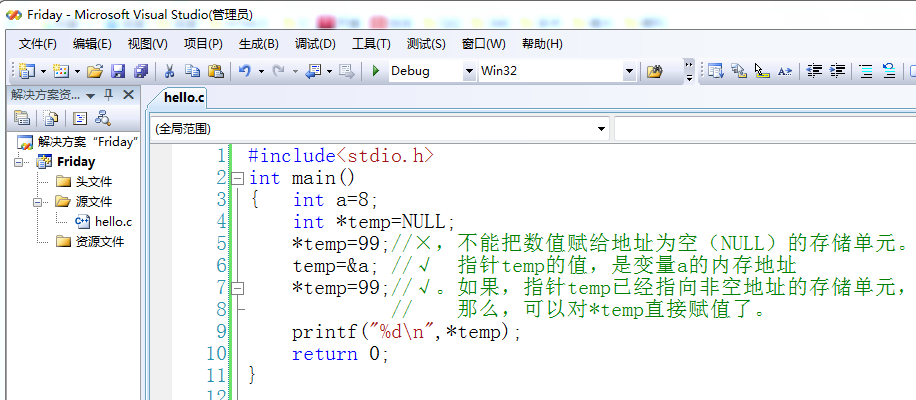The image size is (916, 400).
Task: Click the View Code icon in Solution Explorer
Action: (x=80, y=117)
